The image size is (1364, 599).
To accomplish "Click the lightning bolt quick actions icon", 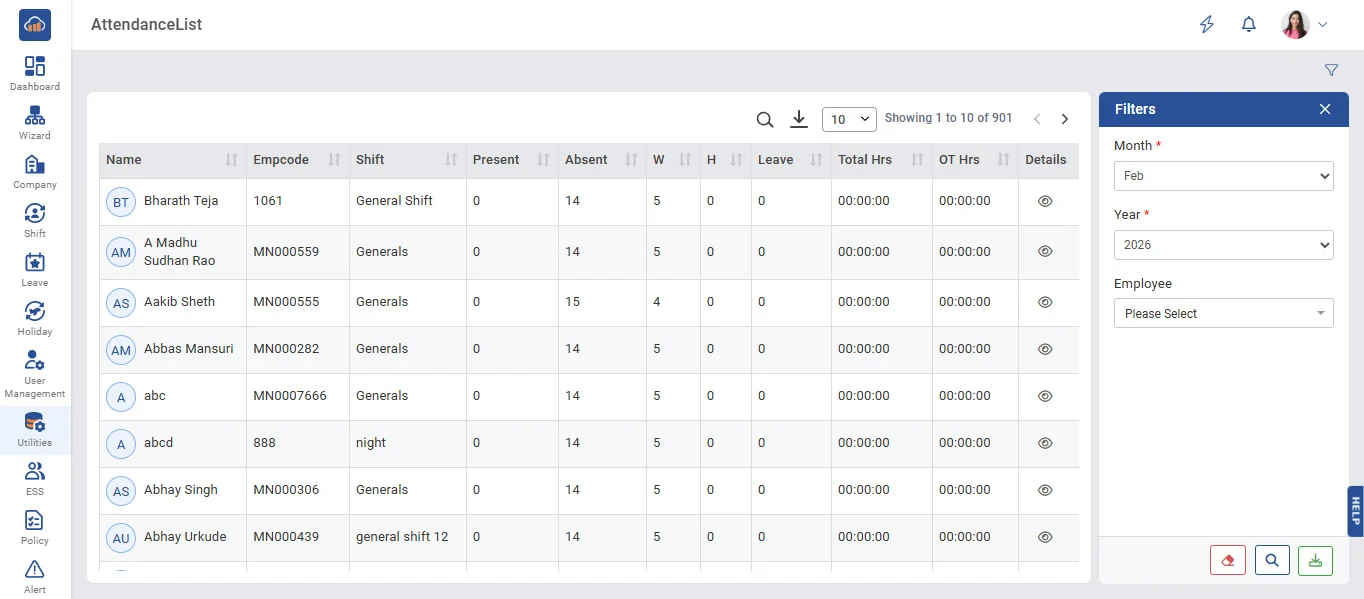I will tap(1207, 25).
